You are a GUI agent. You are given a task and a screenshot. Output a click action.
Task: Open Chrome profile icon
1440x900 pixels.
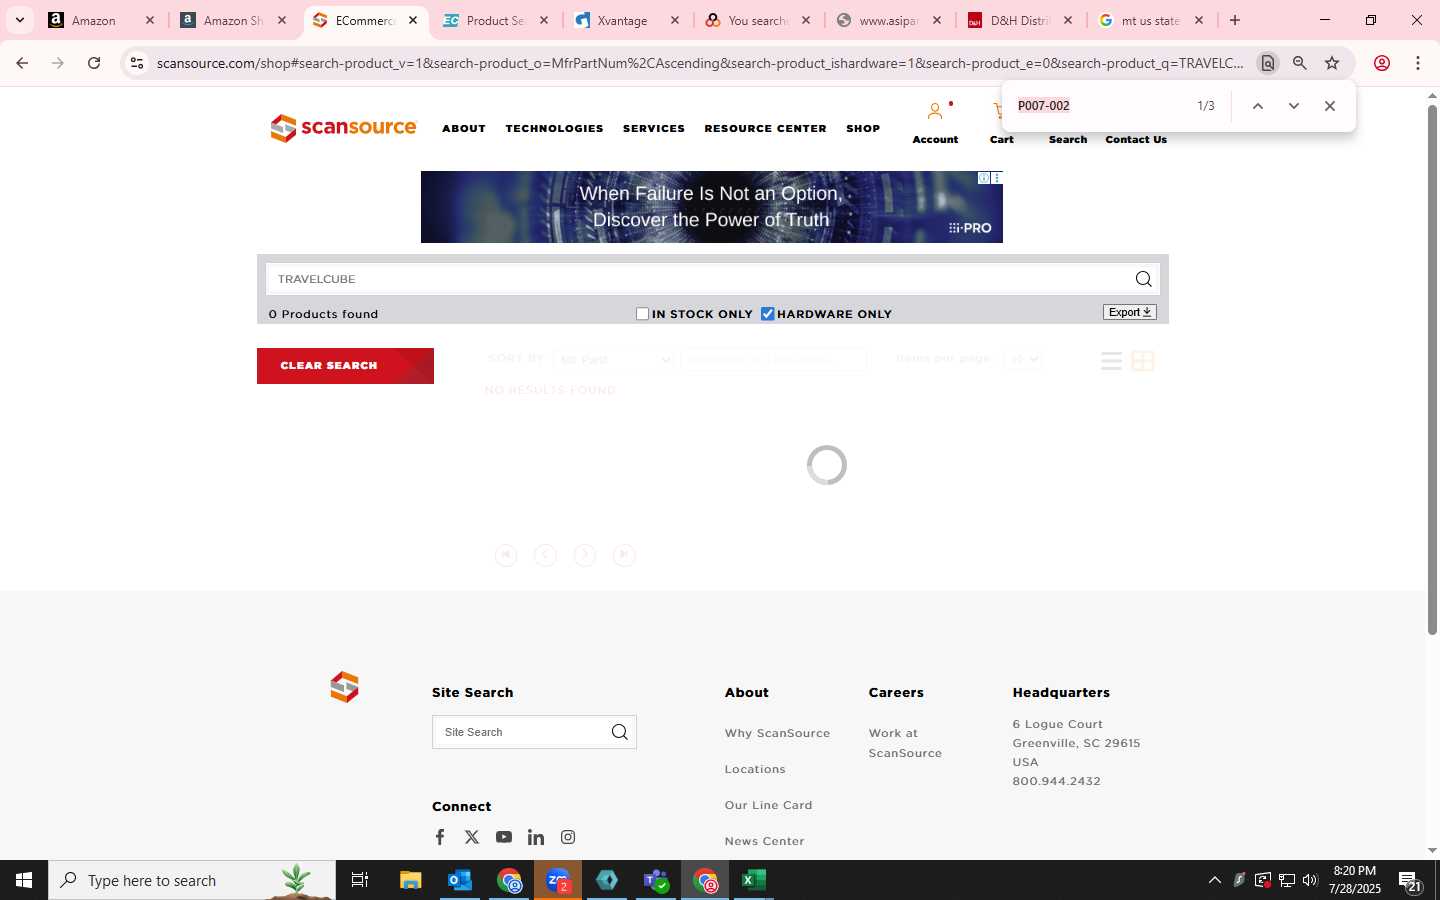pos(1382,63)
